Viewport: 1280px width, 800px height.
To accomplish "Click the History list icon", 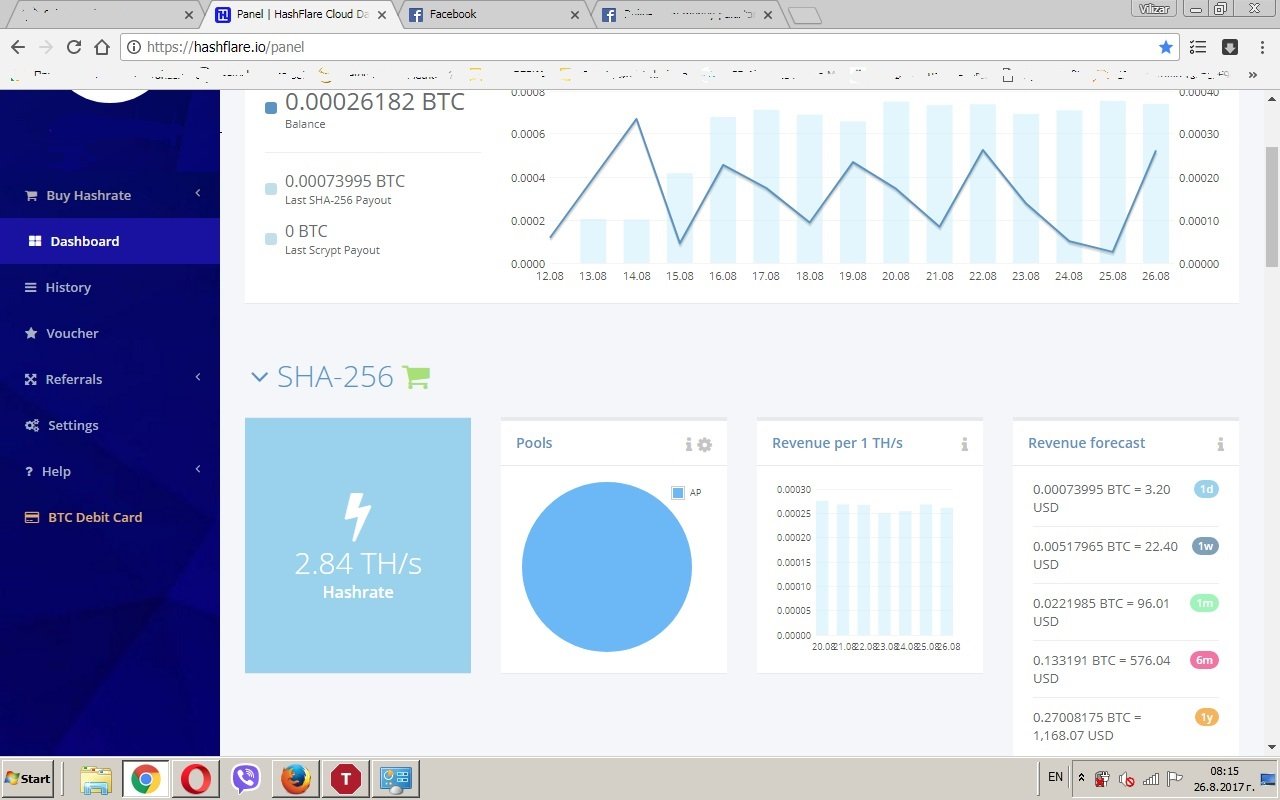I will (31, 287).
